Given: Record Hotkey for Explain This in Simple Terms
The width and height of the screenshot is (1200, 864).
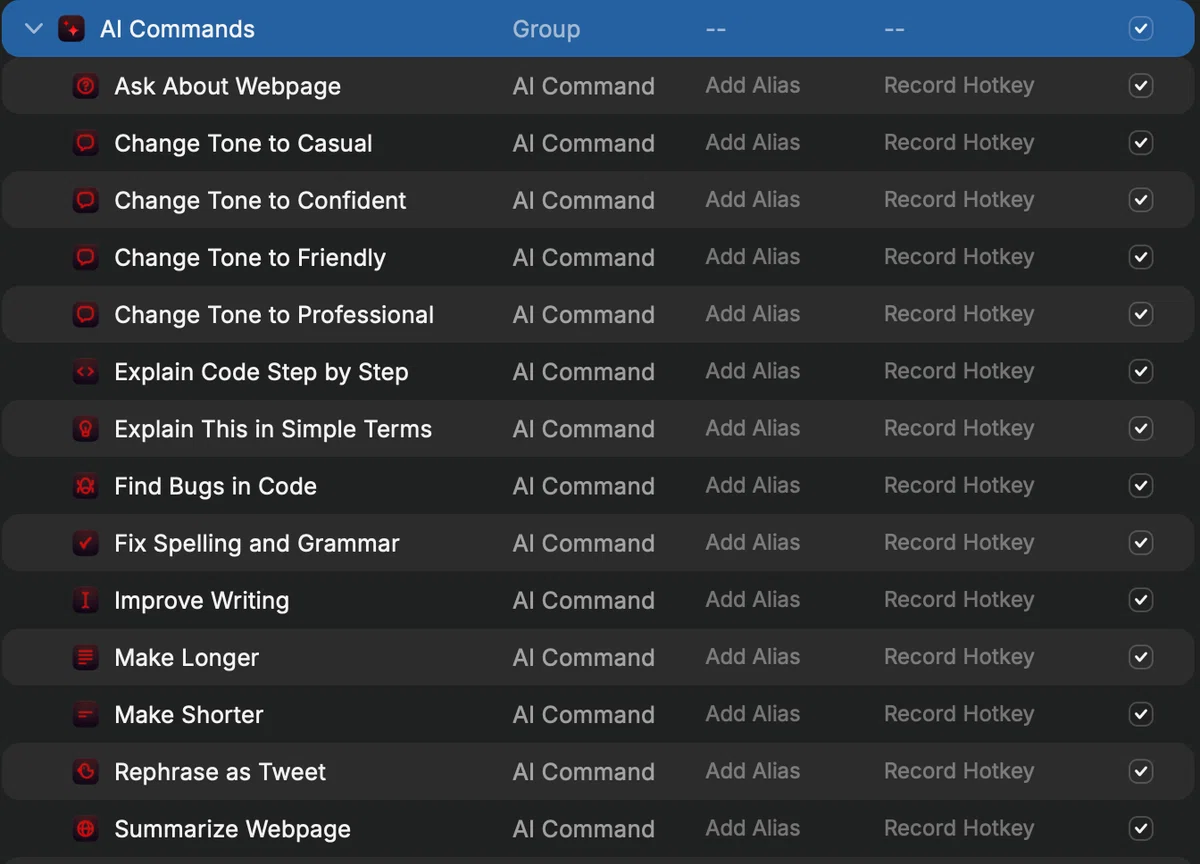Looking at the screenshot, I should tap(959, 428).
